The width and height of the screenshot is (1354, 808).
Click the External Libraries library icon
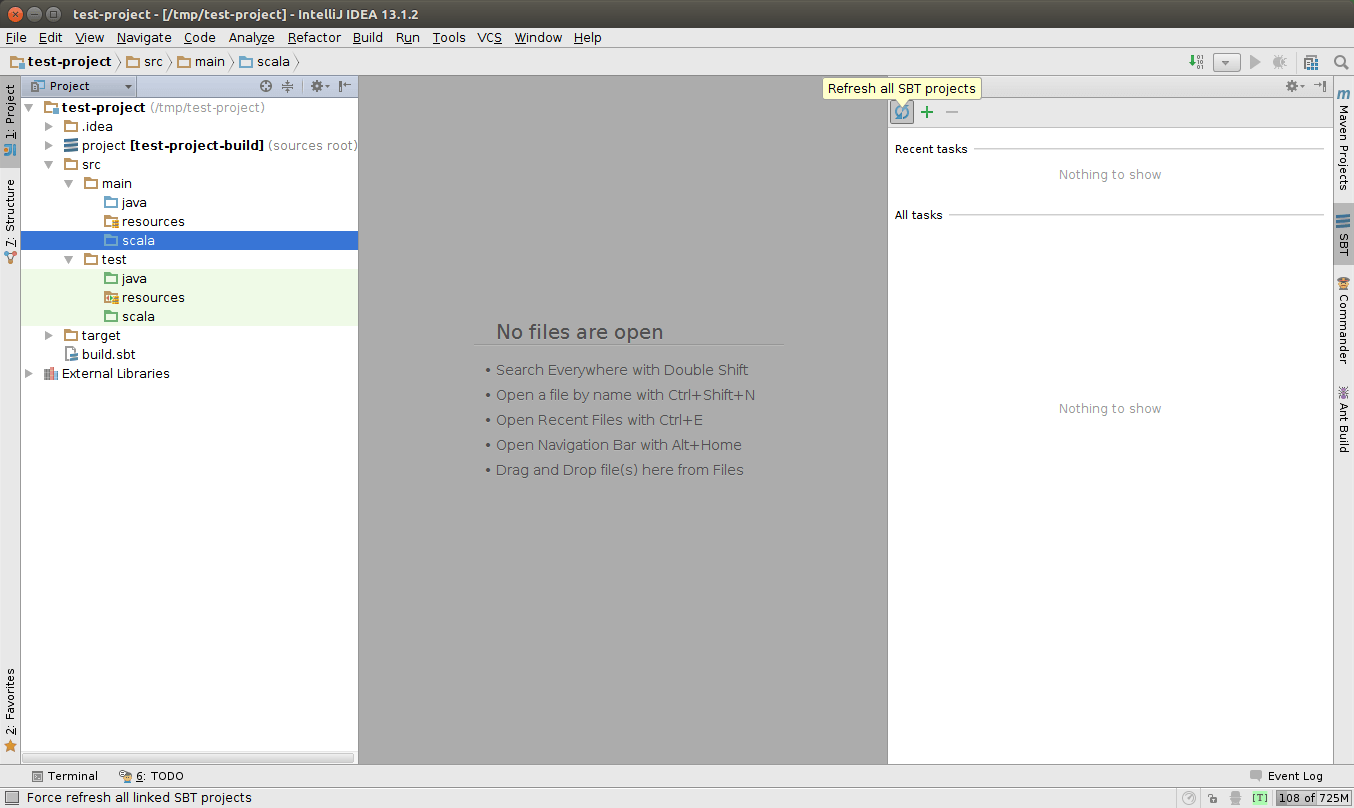tap(51, 373)
